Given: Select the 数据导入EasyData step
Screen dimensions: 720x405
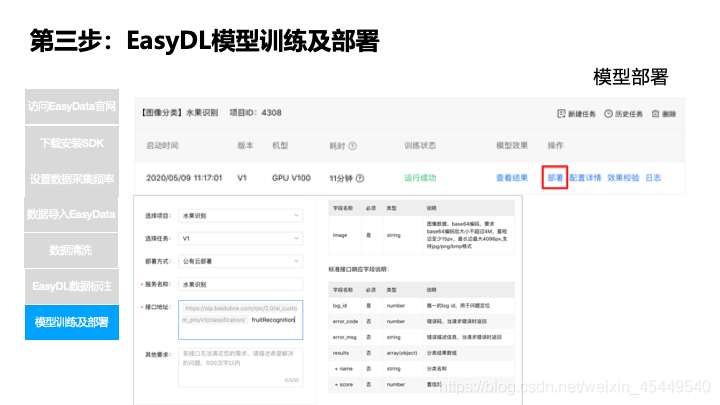Looking at the screenshot, I should [x=71, y=214].
